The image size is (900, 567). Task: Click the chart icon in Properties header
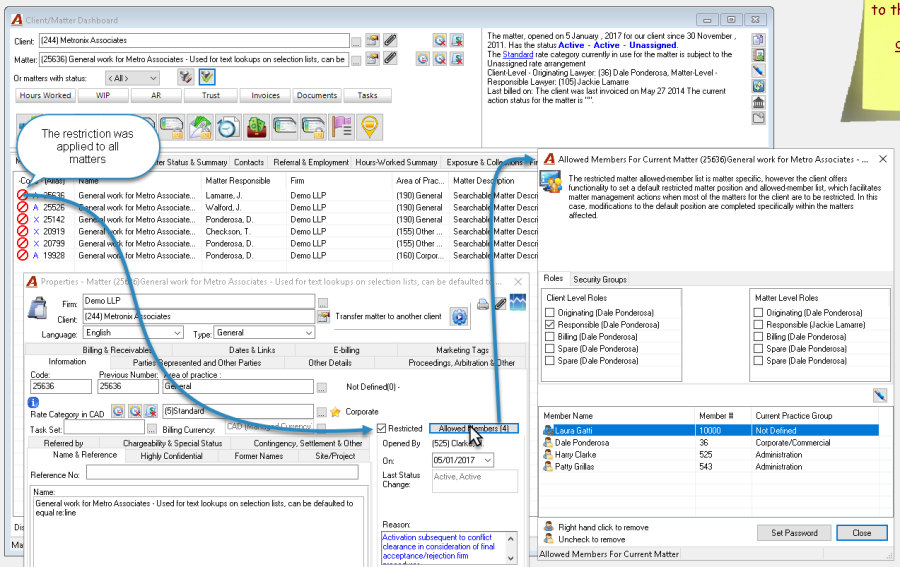[518, 302]
